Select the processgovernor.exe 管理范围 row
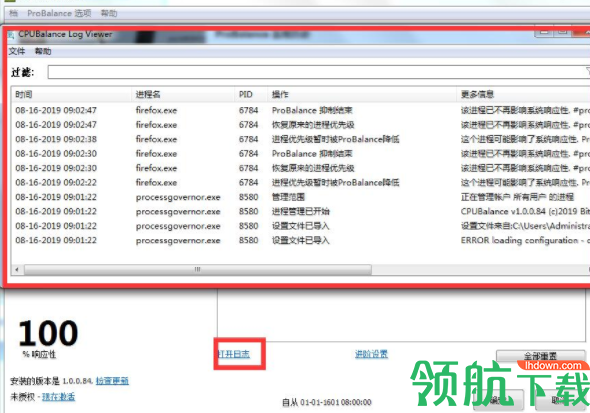 click(300, 197)
